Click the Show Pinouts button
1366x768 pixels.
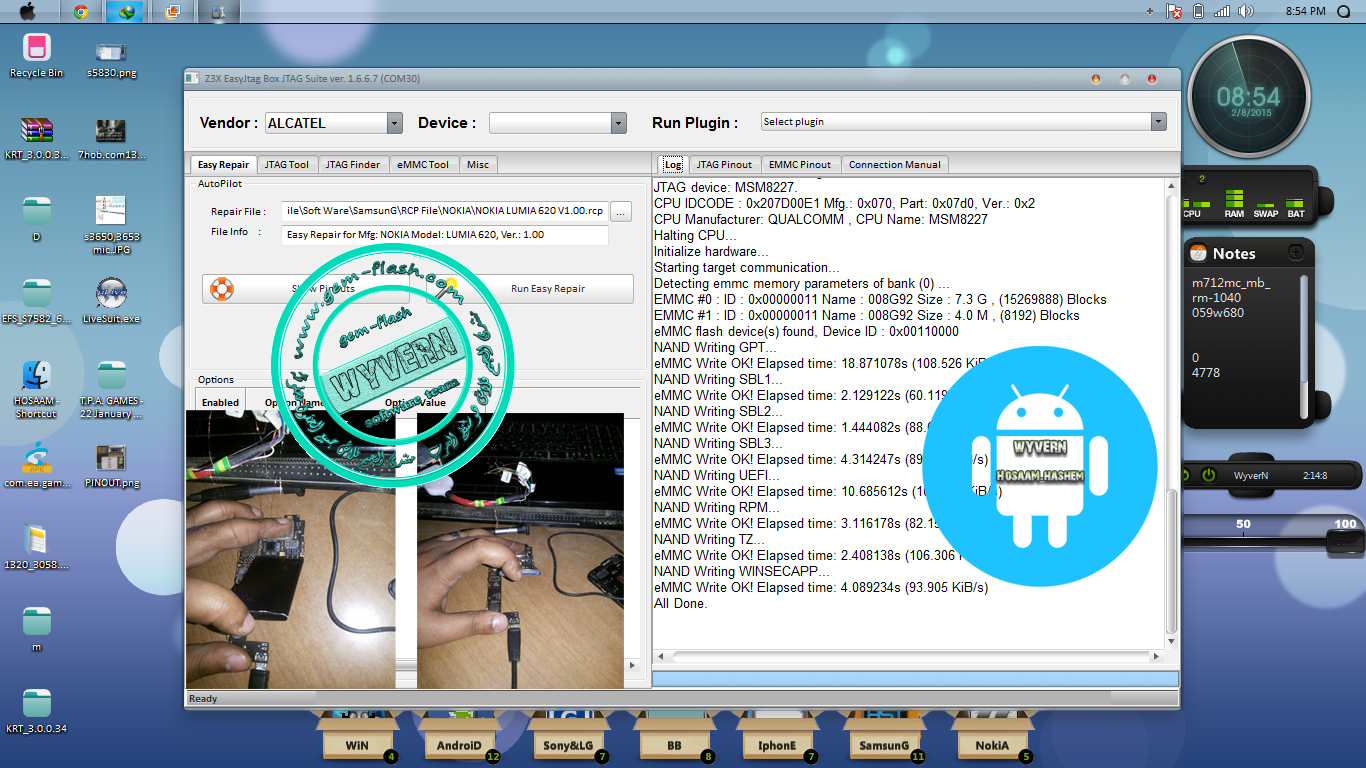308,288
